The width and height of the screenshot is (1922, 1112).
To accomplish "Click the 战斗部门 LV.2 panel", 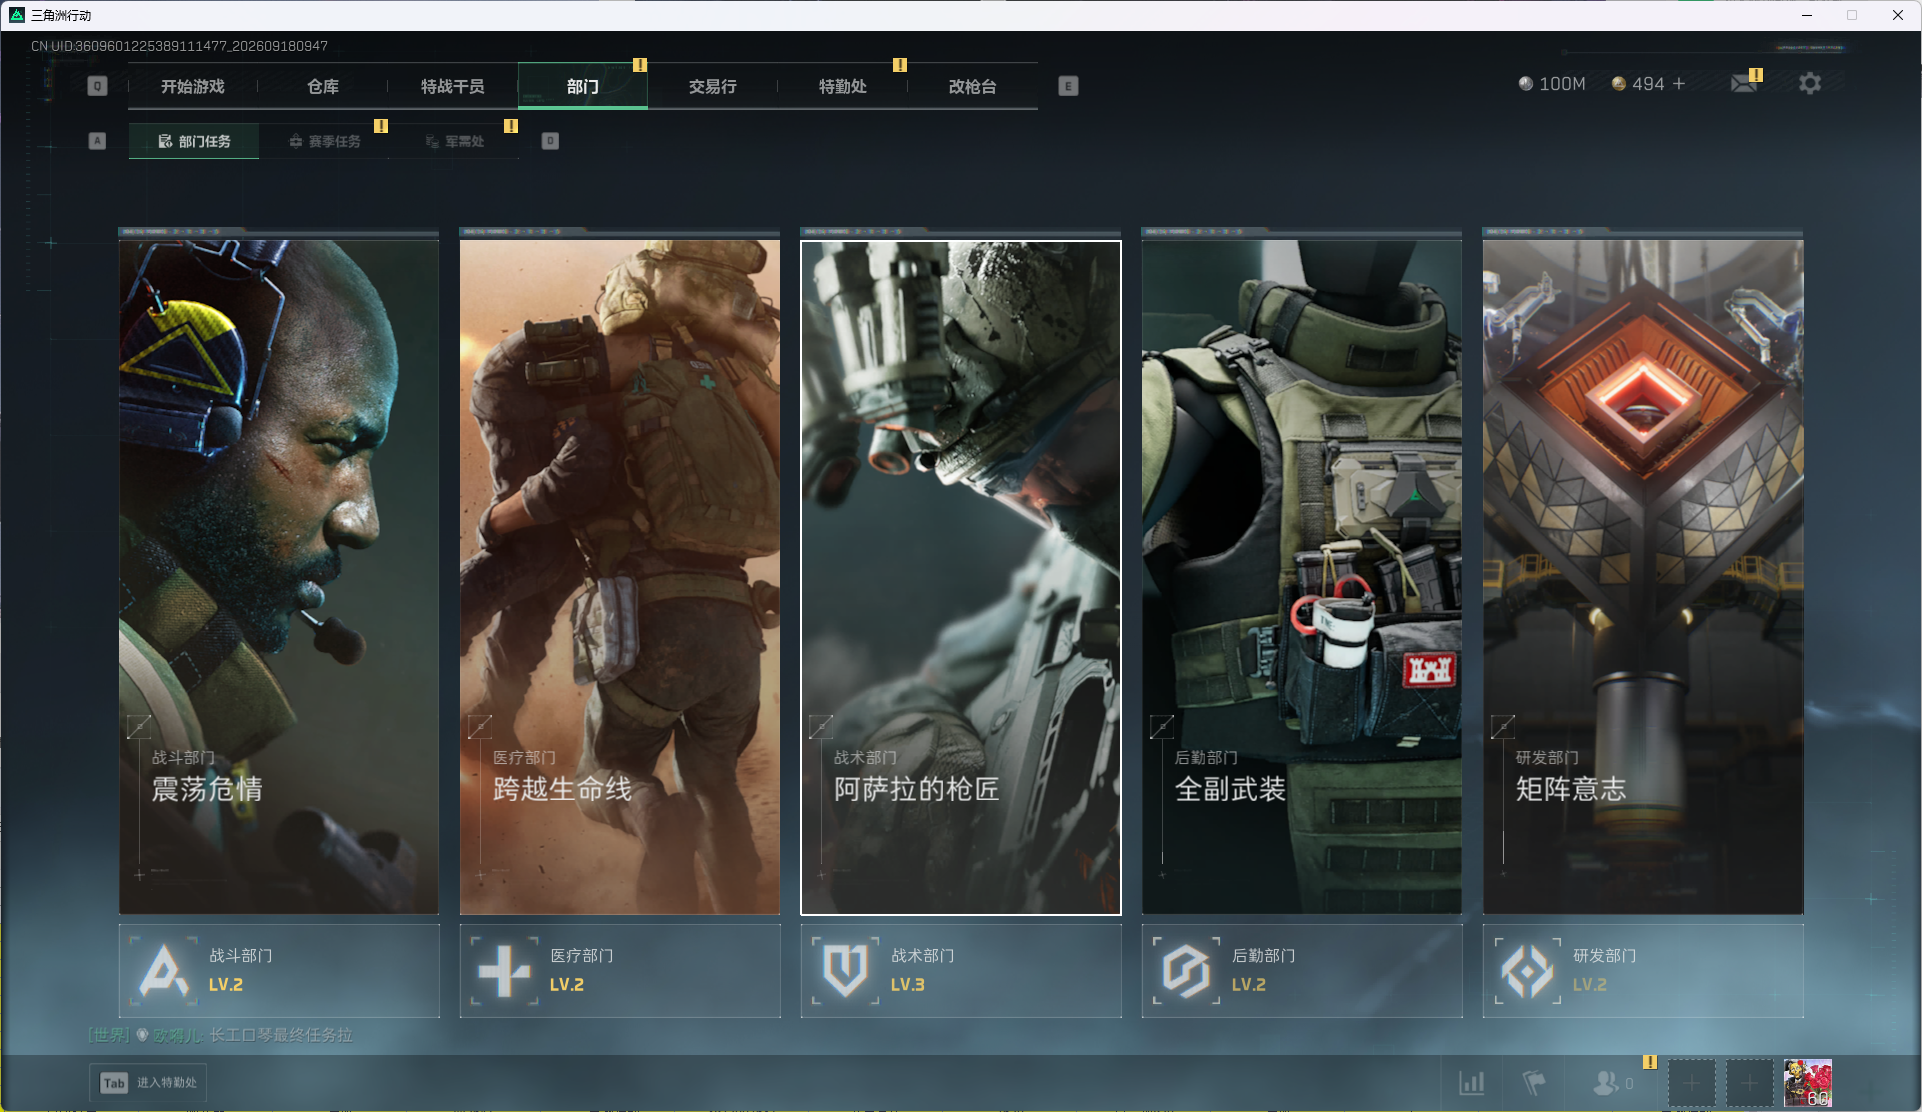I will pos(279,970).
